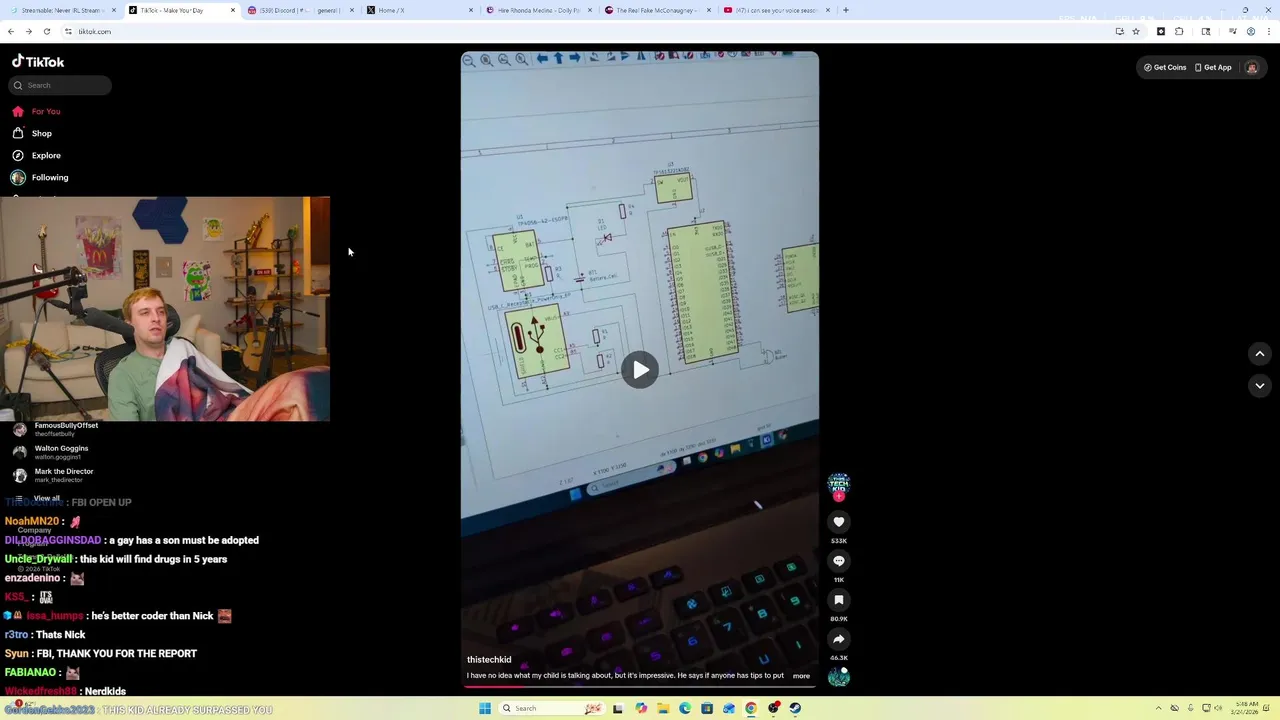Open the spinning sound disc icon

pos(839,678)
